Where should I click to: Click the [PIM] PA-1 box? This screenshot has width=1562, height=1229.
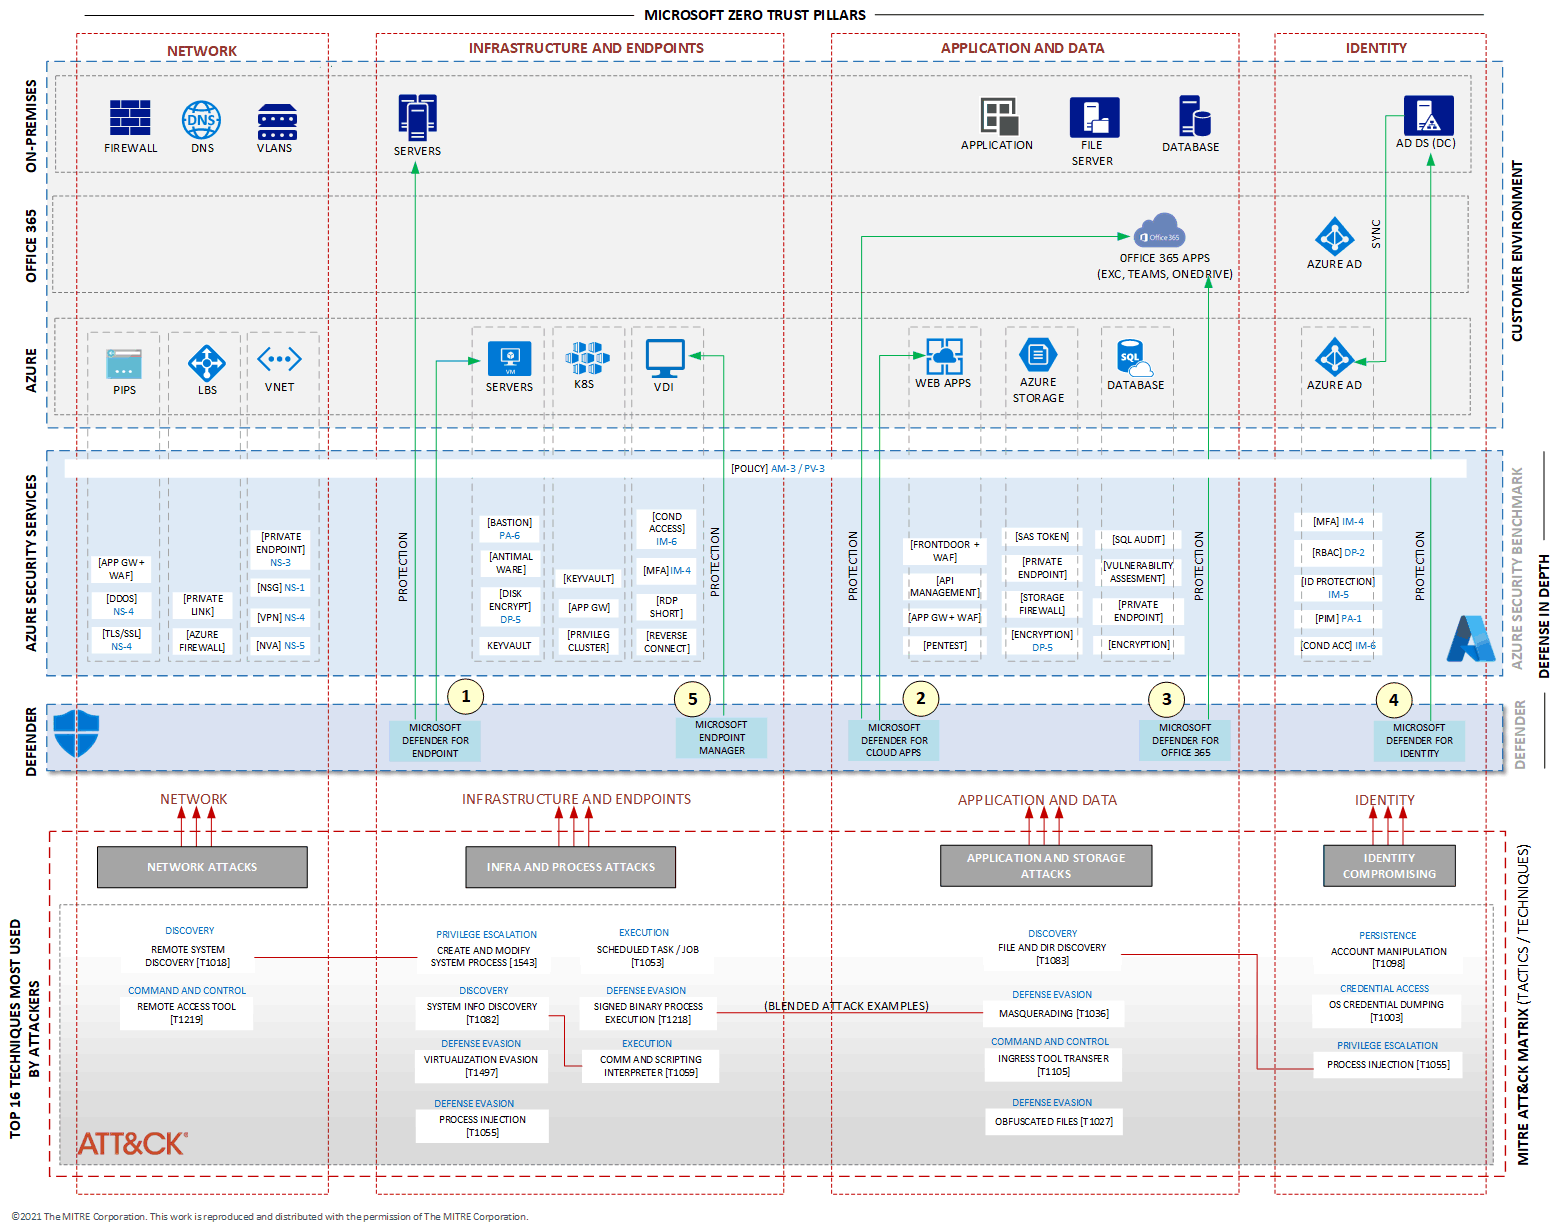(x=1338, y=618)
